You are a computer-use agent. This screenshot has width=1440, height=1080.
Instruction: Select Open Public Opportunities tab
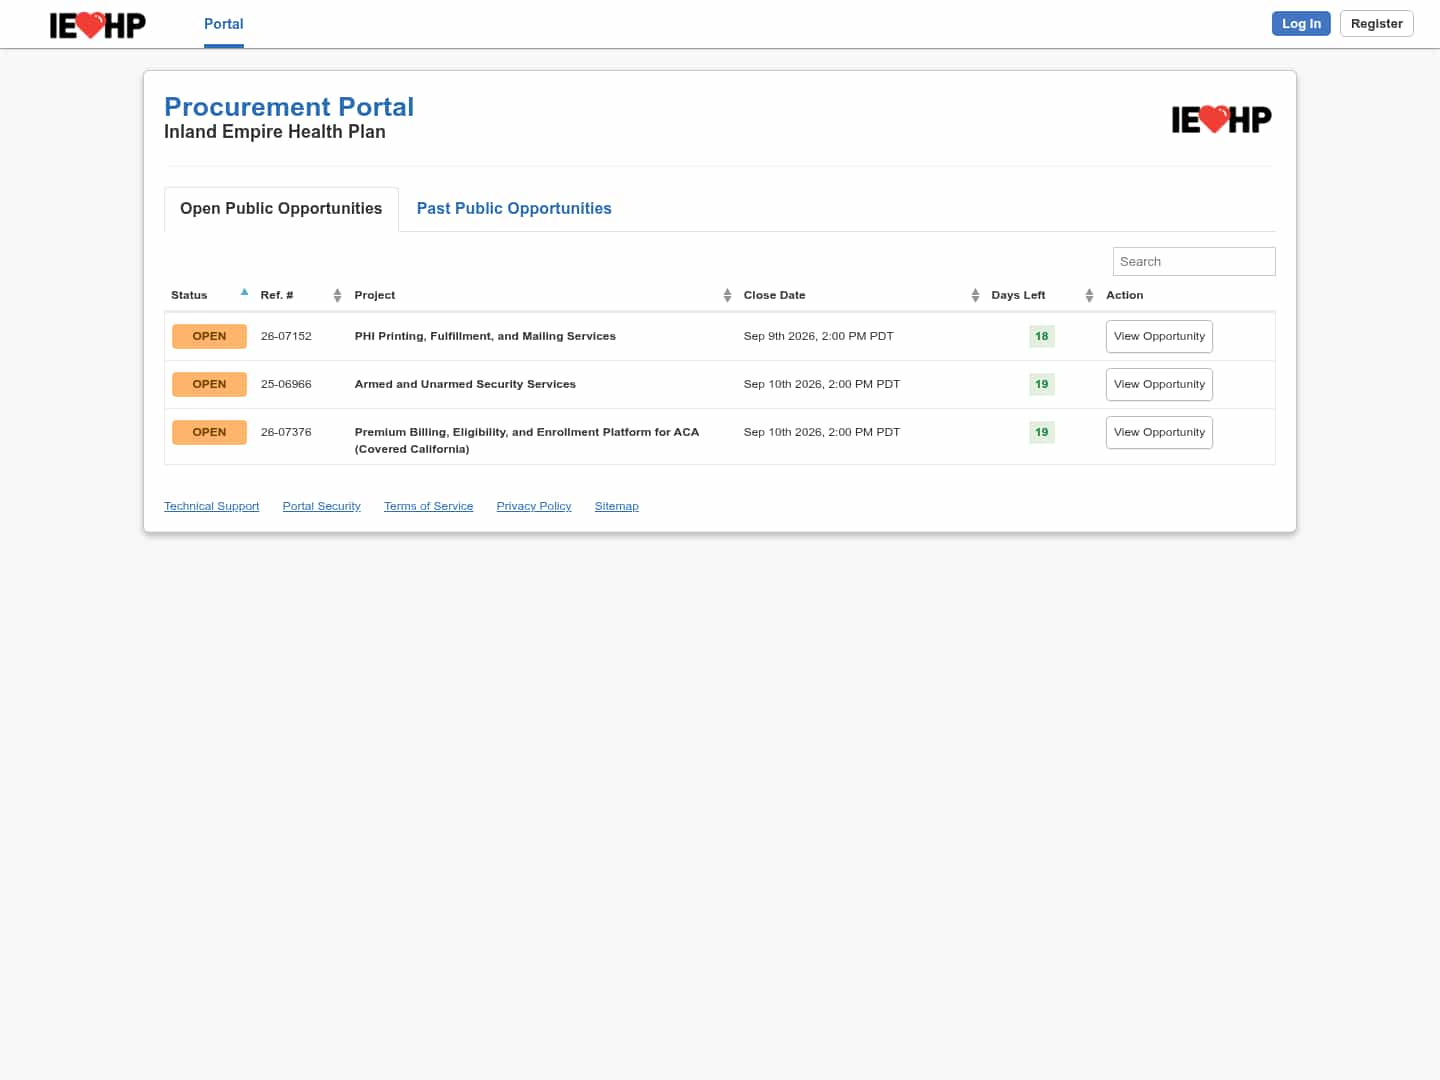[281, 209]
